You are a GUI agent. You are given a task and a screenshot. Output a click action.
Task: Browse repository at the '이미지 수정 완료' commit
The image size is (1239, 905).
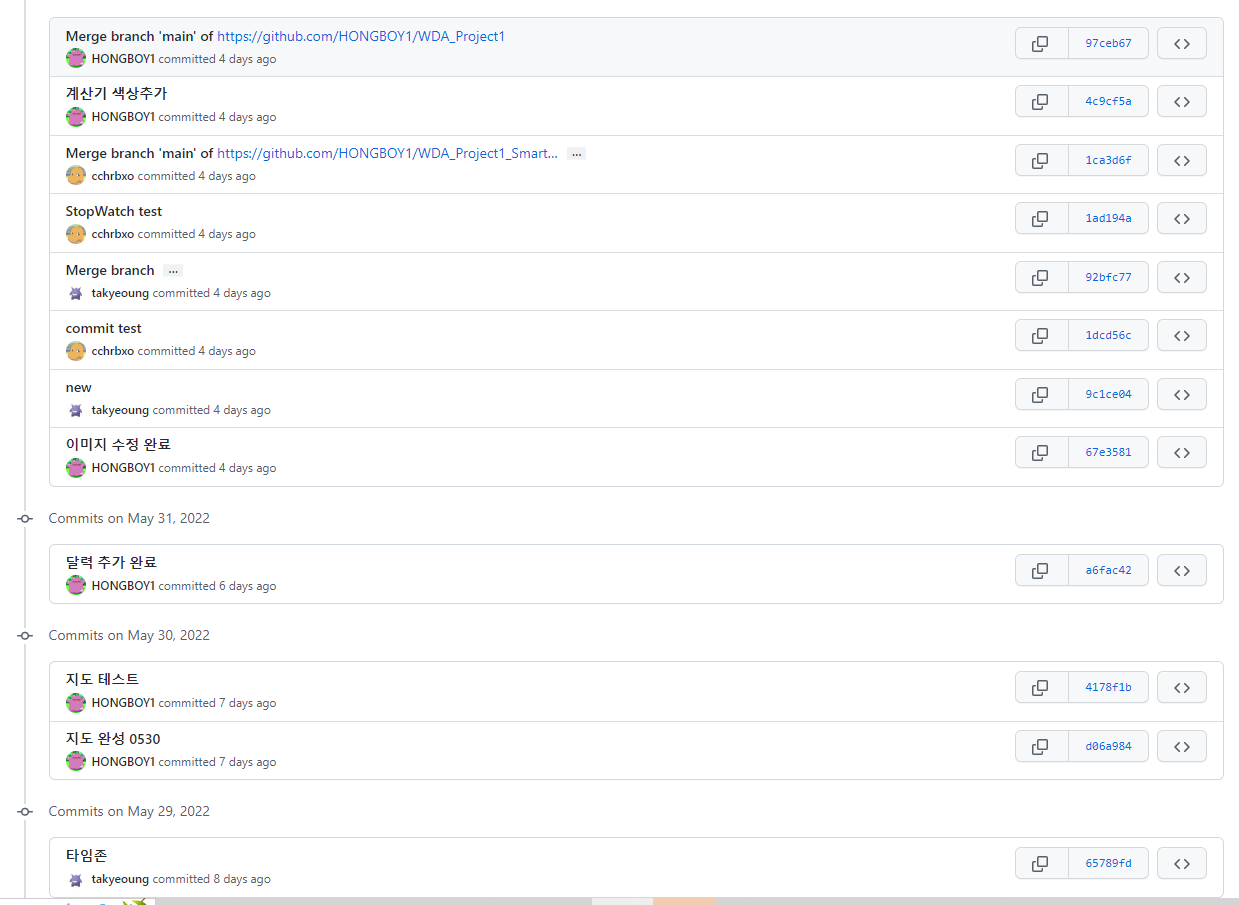coord(1181,452)
